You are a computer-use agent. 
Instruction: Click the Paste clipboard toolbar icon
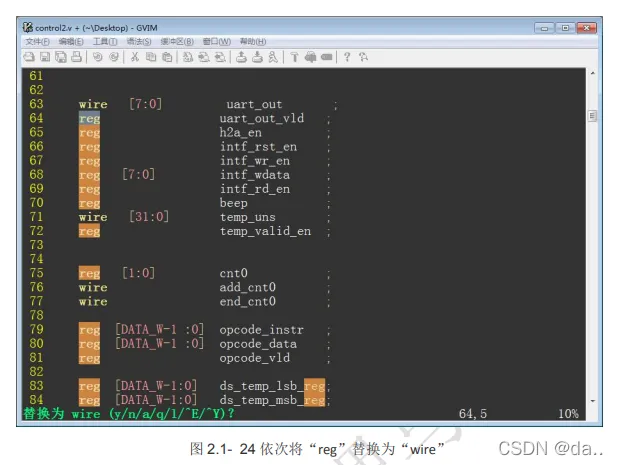167,57
